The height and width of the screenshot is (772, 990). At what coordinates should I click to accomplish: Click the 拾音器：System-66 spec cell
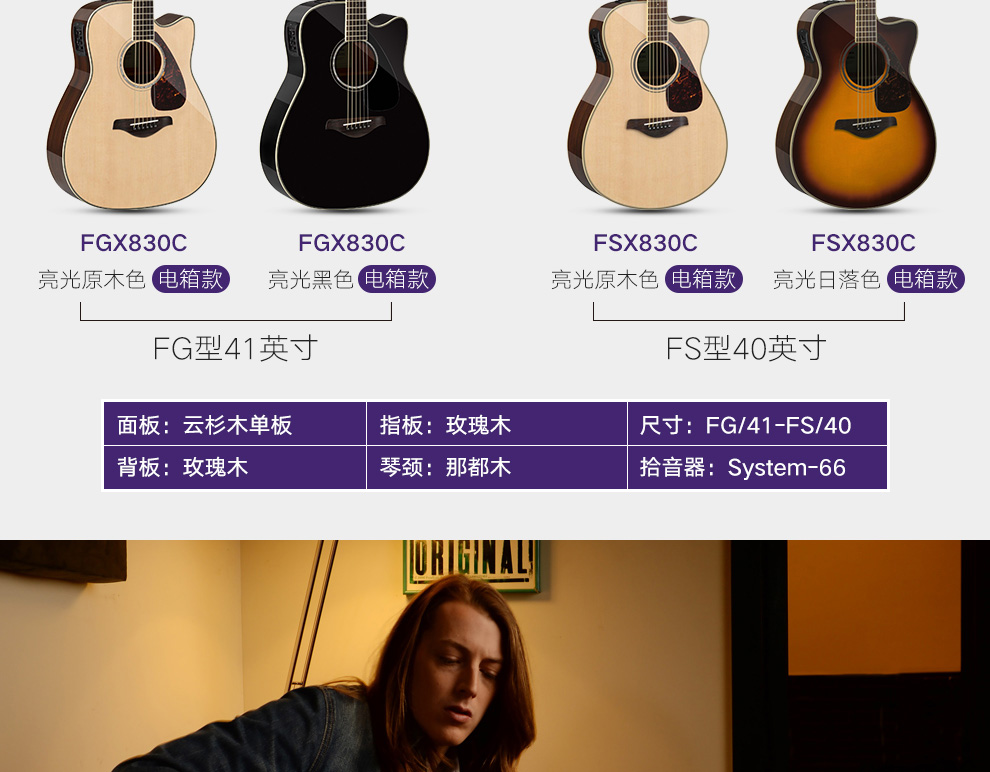pos(758,468)
